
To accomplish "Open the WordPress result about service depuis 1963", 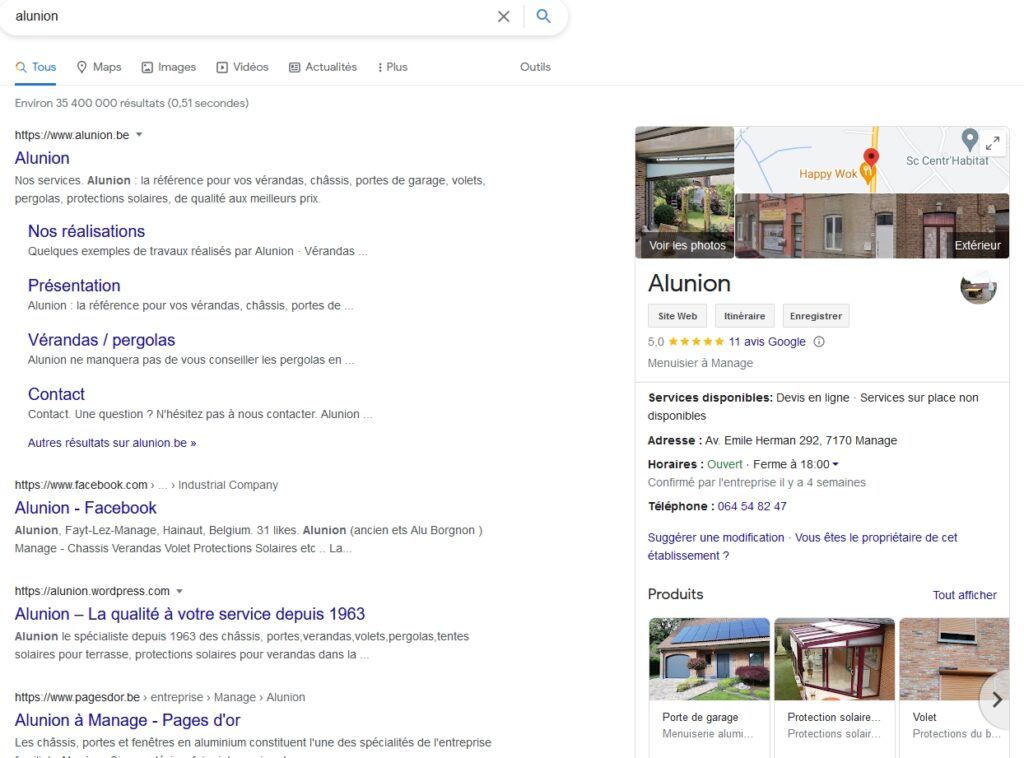I will pos(189,614).
